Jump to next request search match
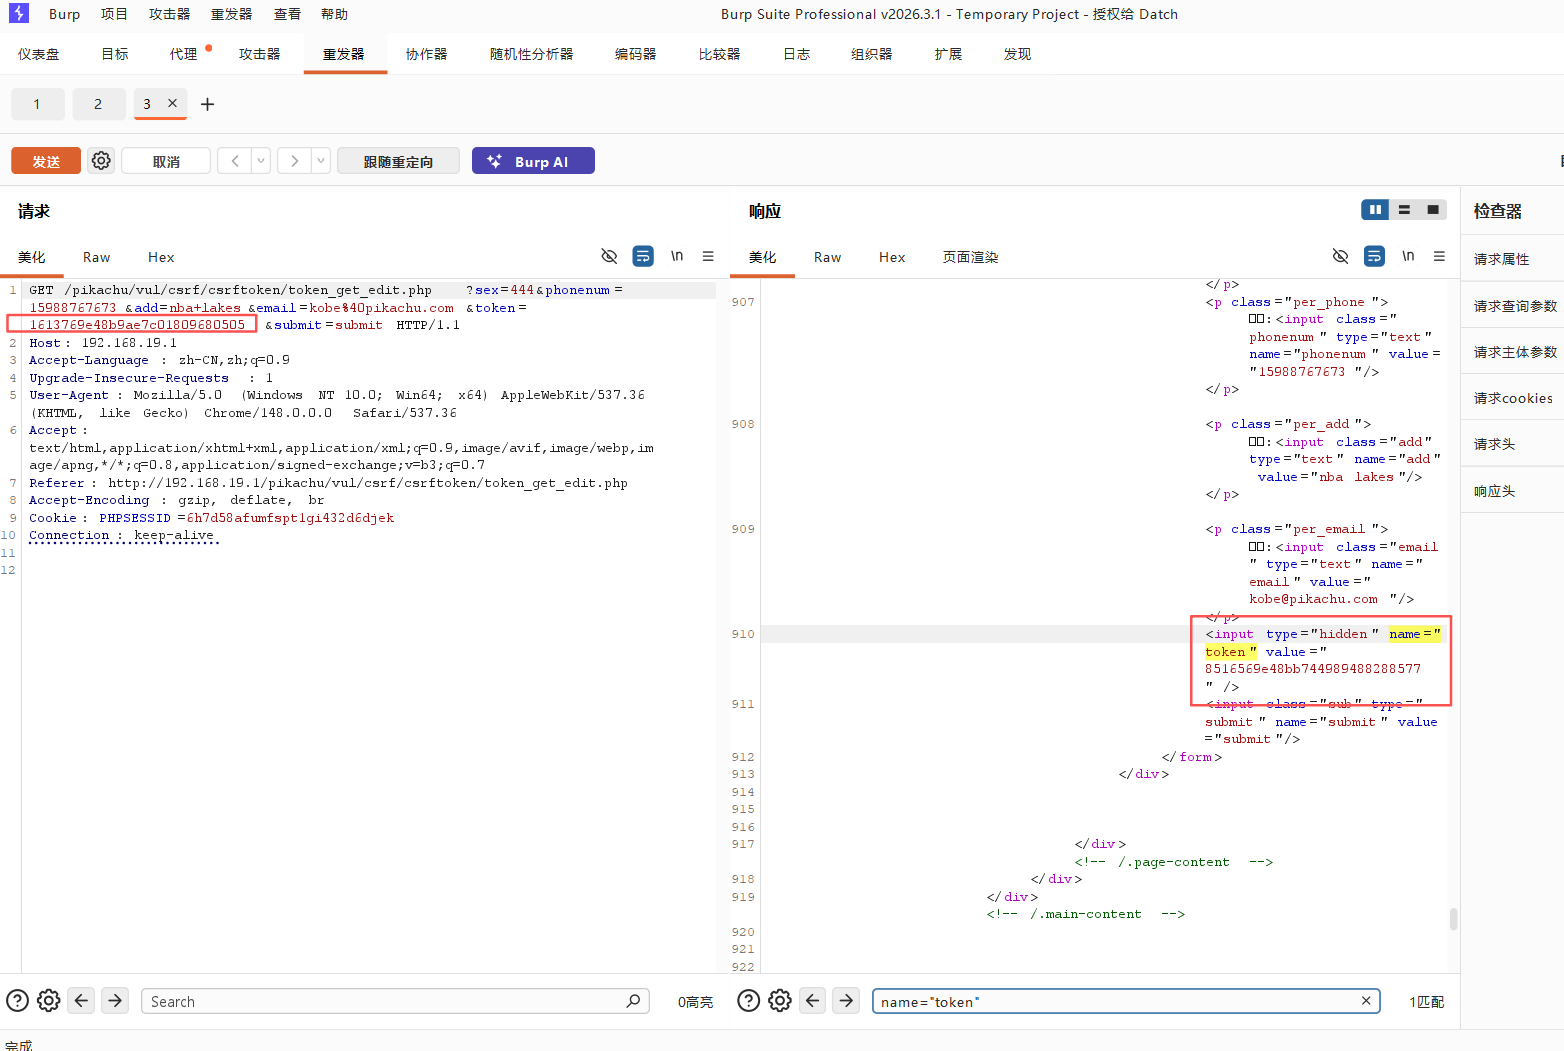 (115, 1000)
